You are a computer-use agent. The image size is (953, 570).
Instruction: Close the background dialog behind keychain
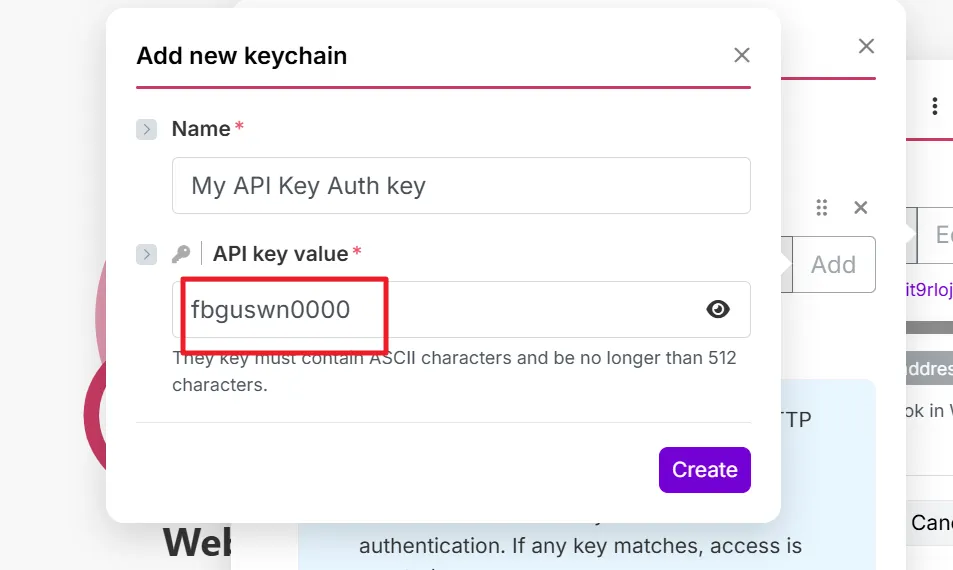pyautogui.click(x=866, y=46)
